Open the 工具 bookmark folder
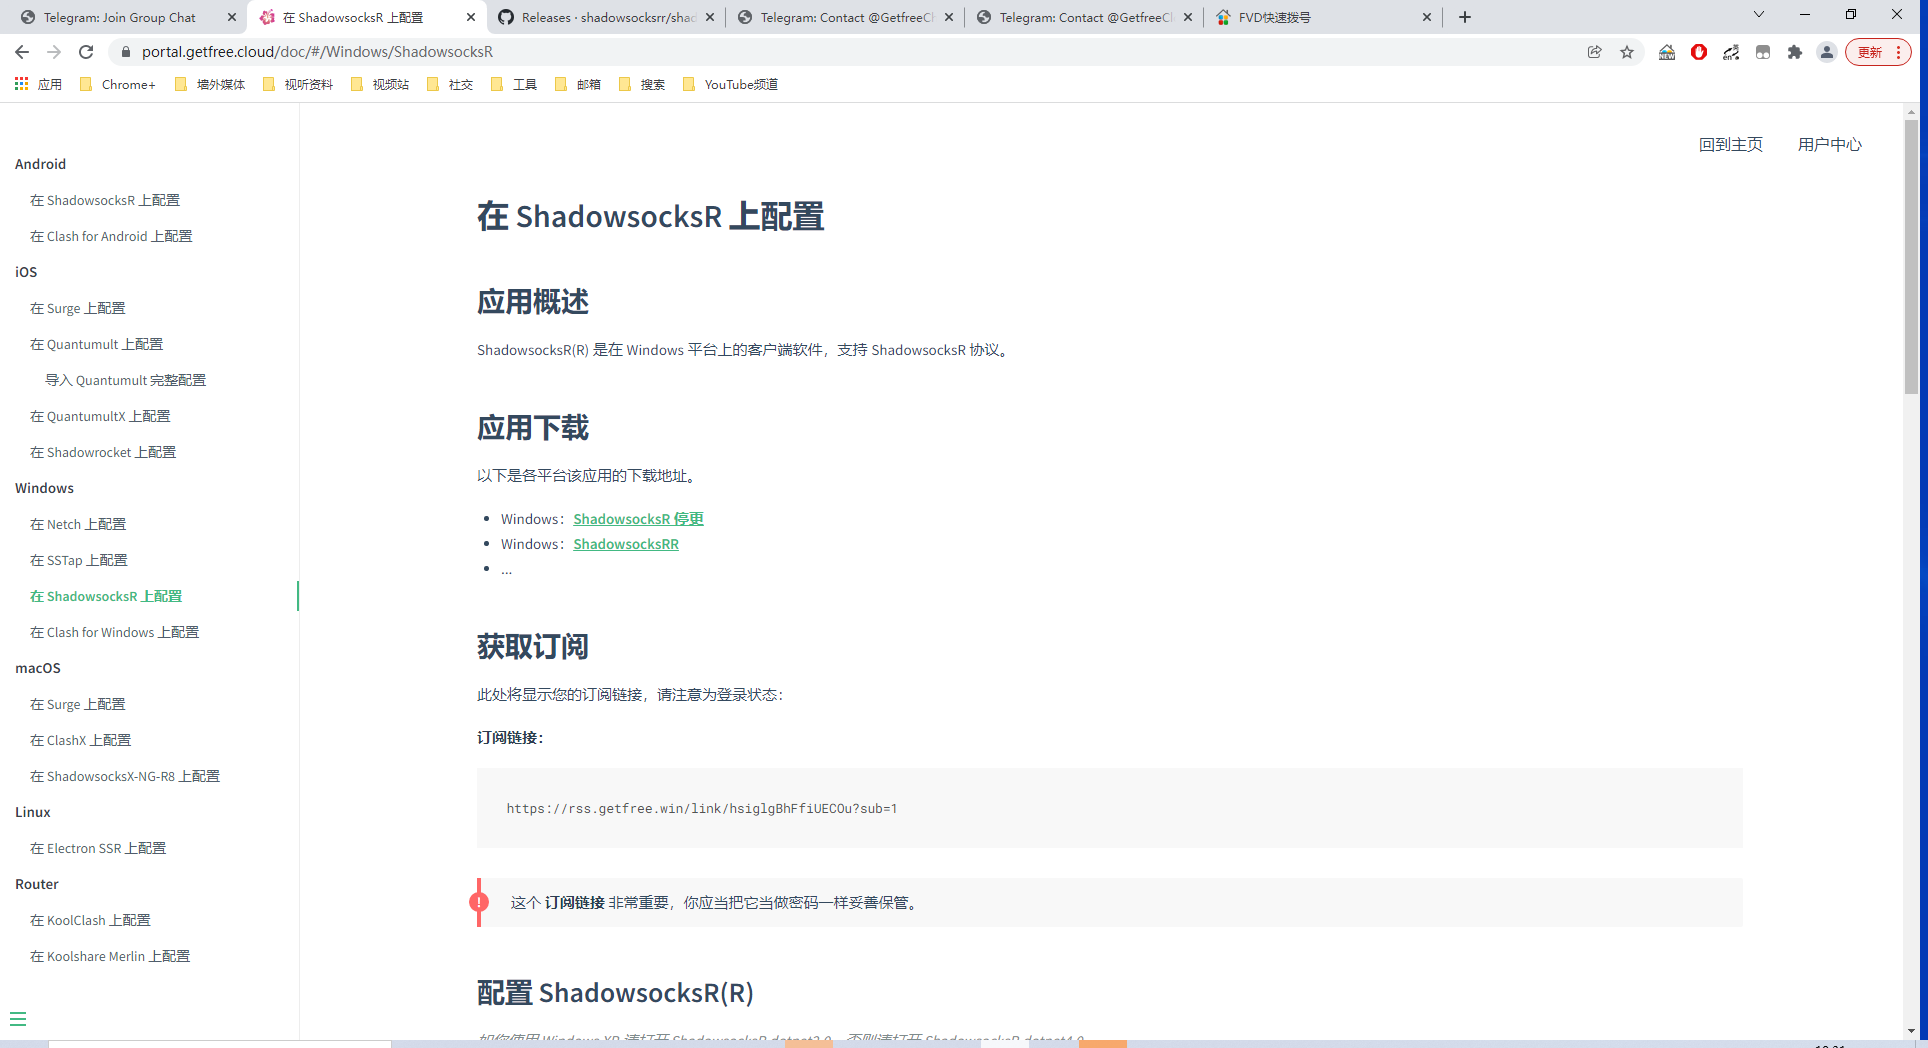 click(514, 84)
